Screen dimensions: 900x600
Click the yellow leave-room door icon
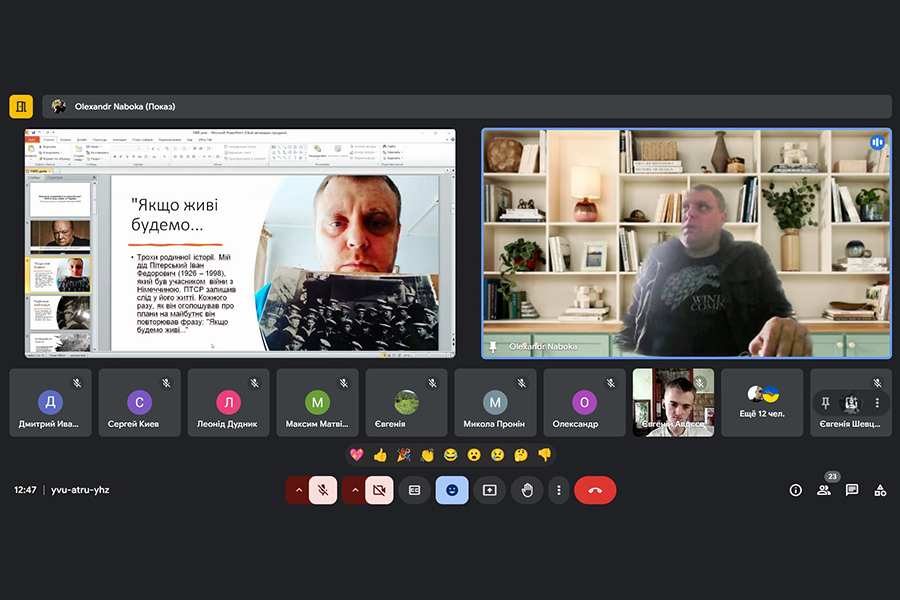tap(21, 107)
